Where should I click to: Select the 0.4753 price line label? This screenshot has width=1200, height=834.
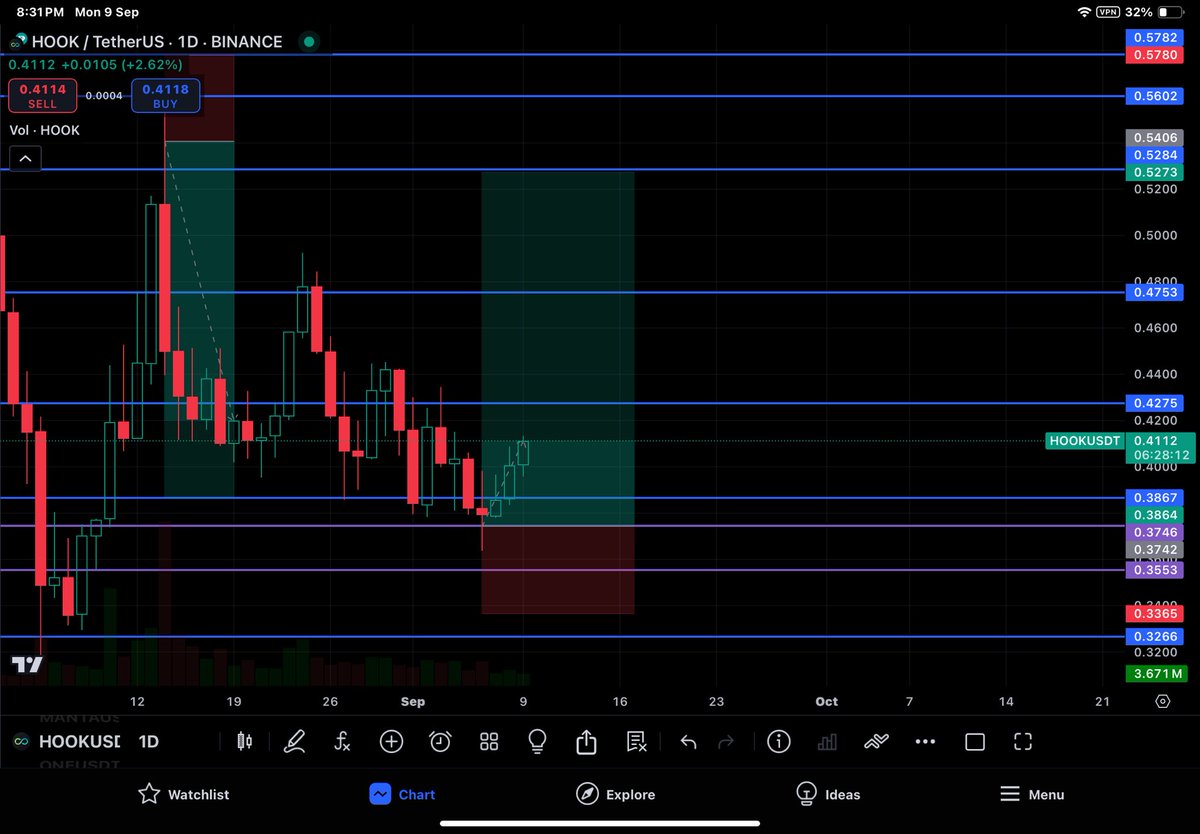point(1155,292)
